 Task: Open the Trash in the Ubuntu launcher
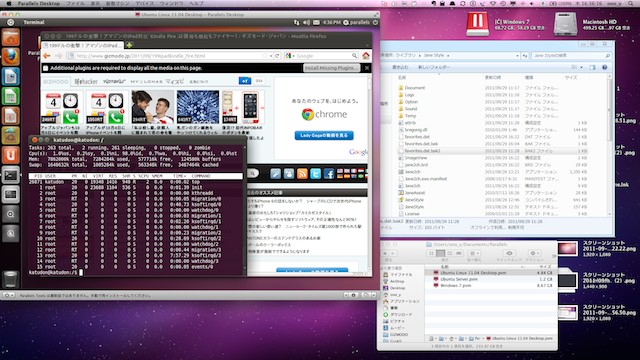point(11,279)
